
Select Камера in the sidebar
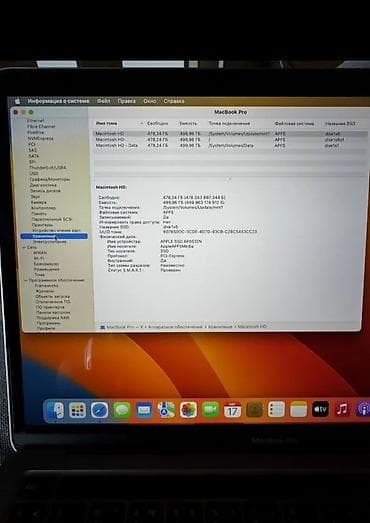(38, 202)
